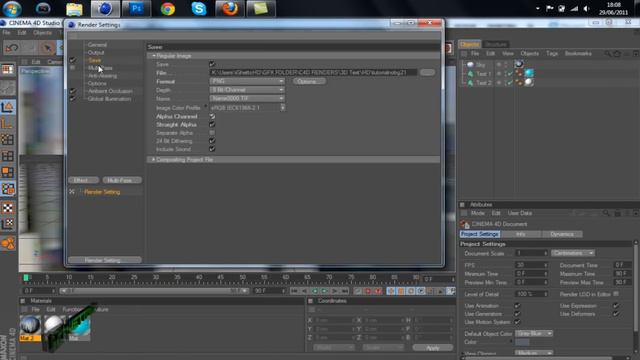640x360 pixels.
Task: Select General in the Render Settings list
Action: [x=97, y=45]
